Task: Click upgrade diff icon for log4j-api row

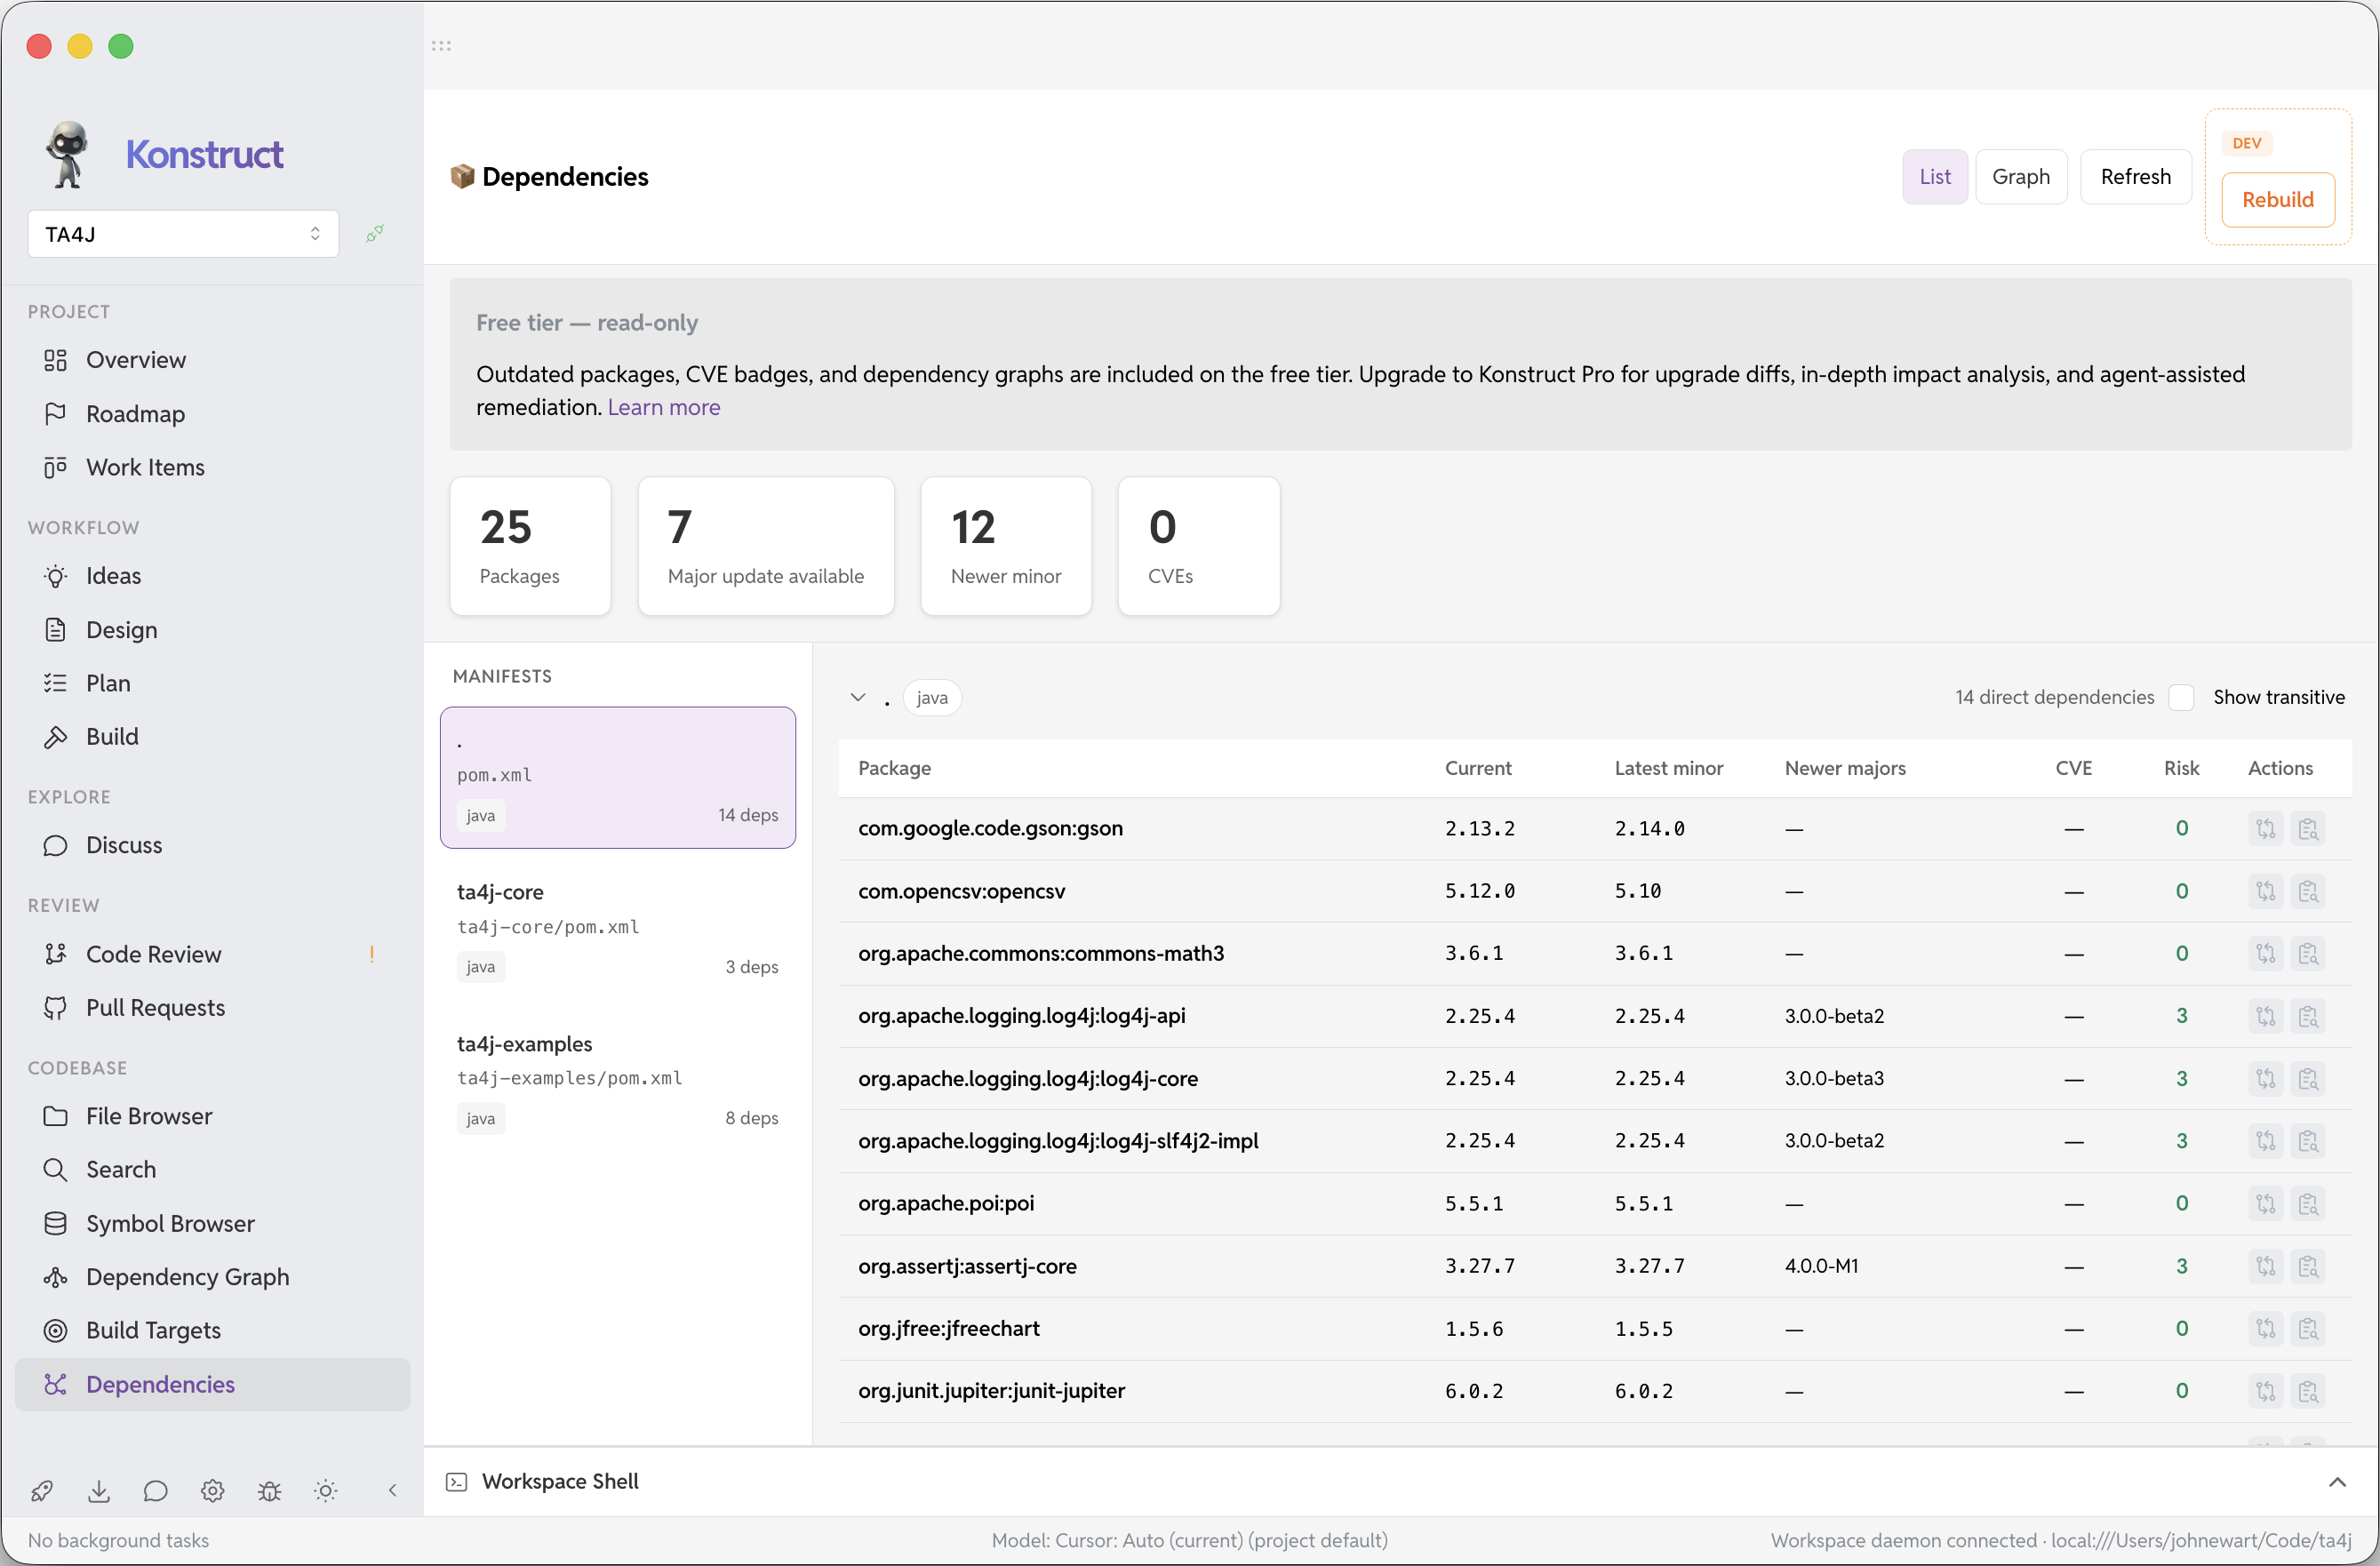Action: (2266, 1016)
